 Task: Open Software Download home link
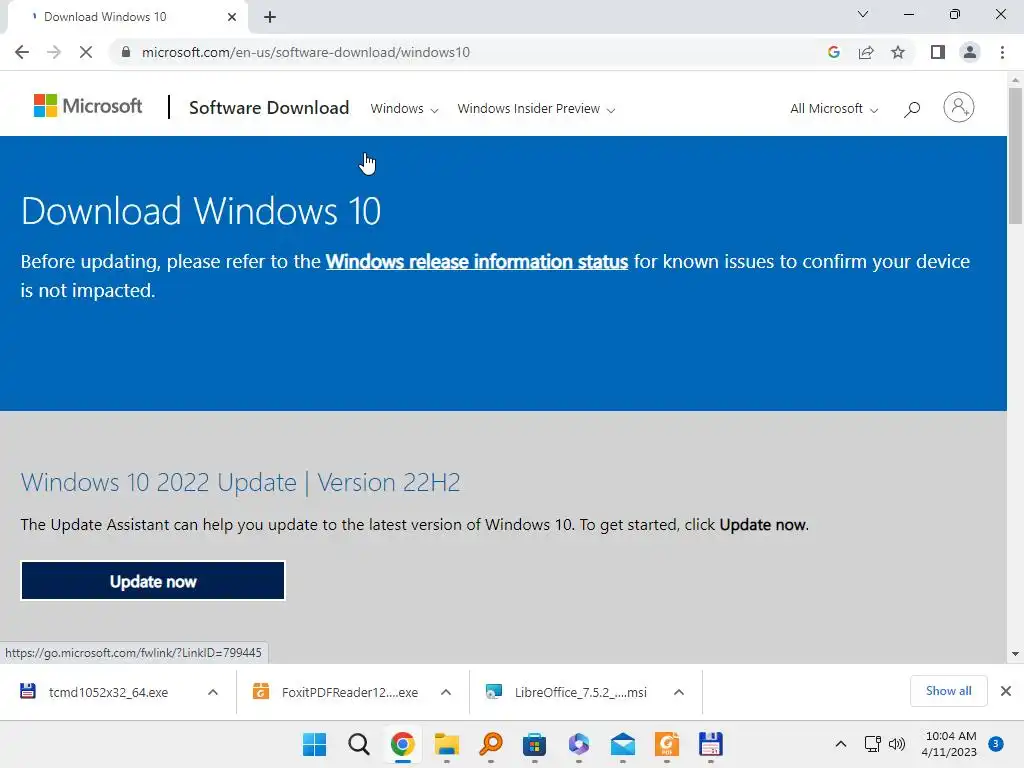tap(269, 108)
